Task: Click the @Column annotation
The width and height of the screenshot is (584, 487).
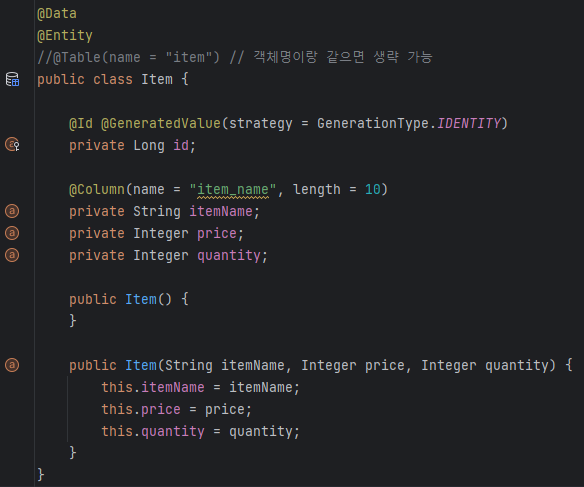Action: tap(97, 190)
